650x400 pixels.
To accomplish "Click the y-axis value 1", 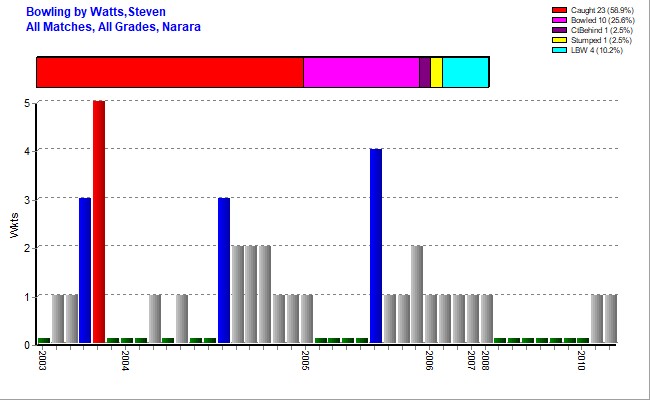I will click(27, 297).
